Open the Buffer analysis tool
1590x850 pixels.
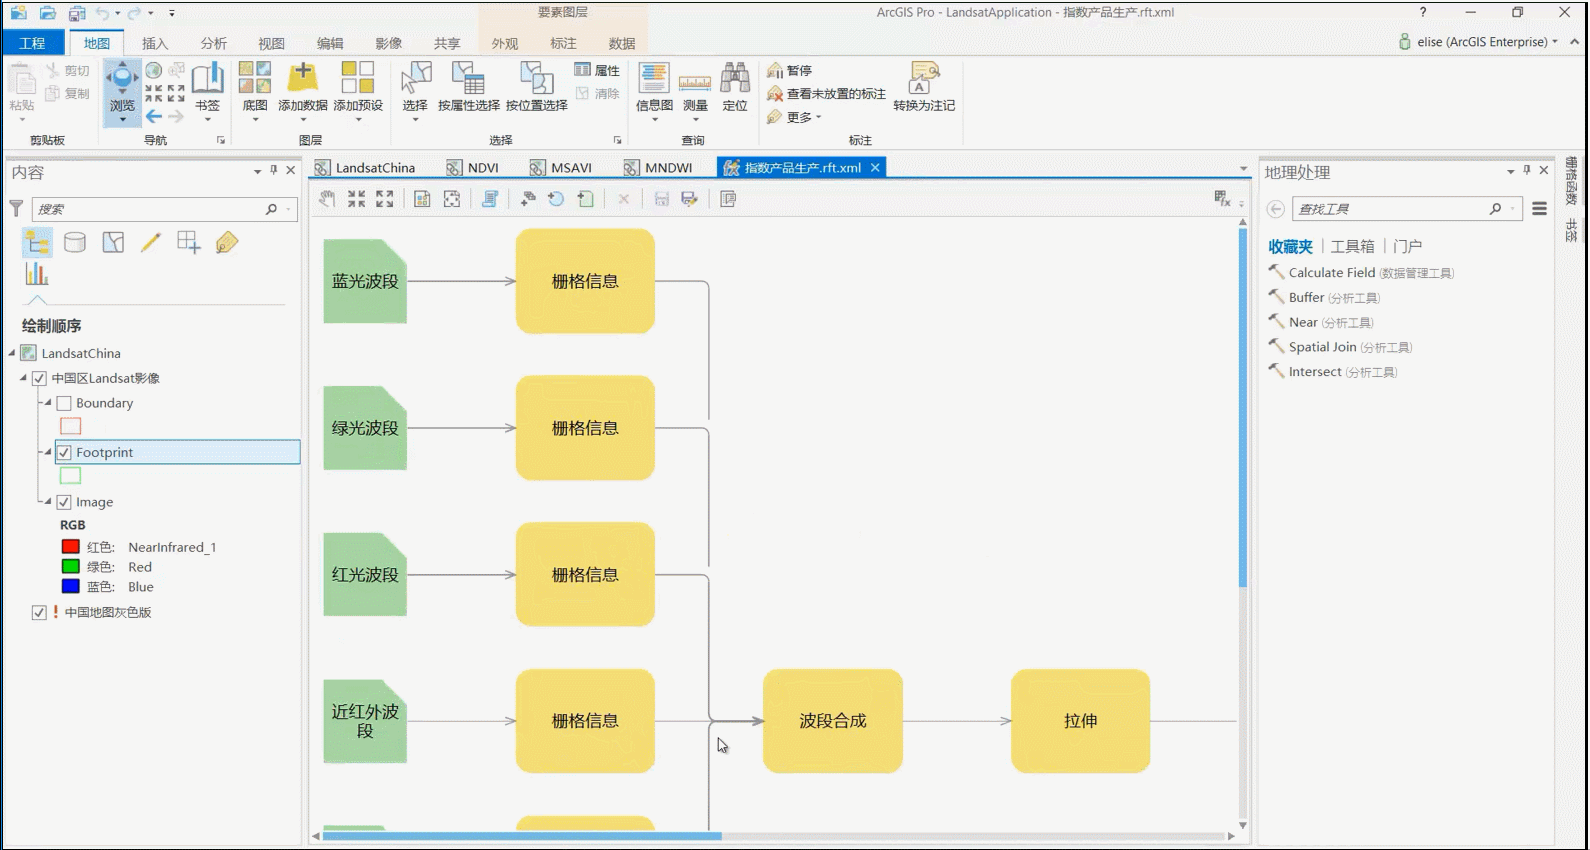pyautogui.click(x=1325, y=297)
